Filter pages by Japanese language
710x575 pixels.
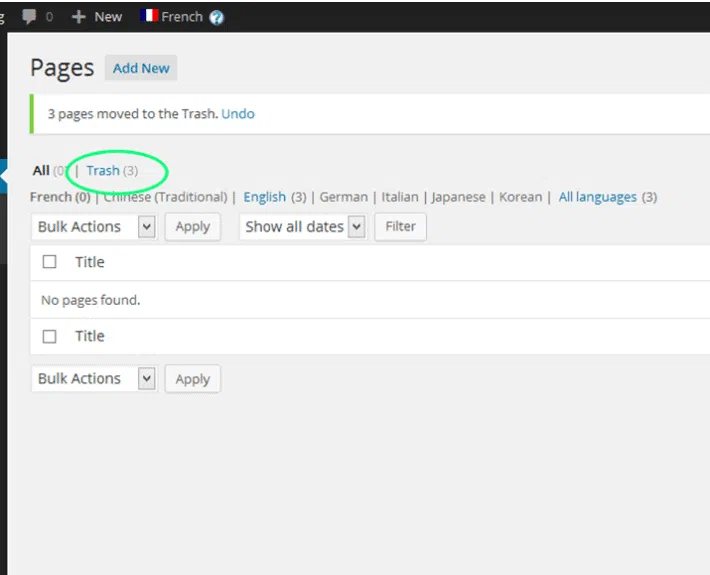point(458,197)
